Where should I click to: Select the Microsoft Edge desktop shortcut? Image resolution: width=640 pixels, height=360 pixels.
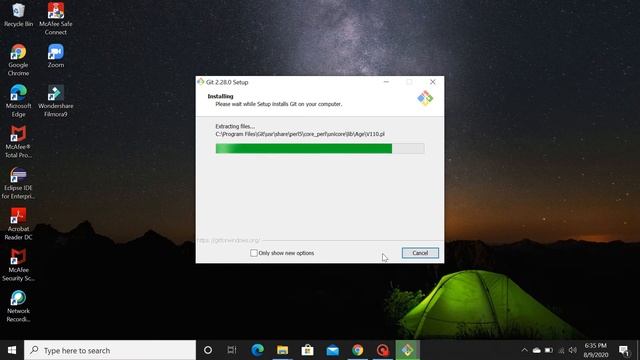point(18,101)
